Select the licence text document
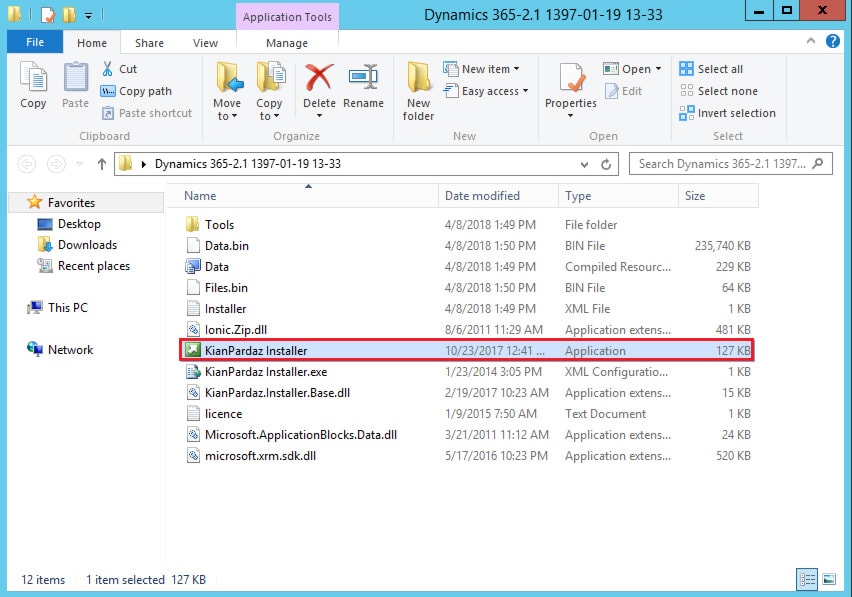852x597 pixels. click(x=467, y=414)
